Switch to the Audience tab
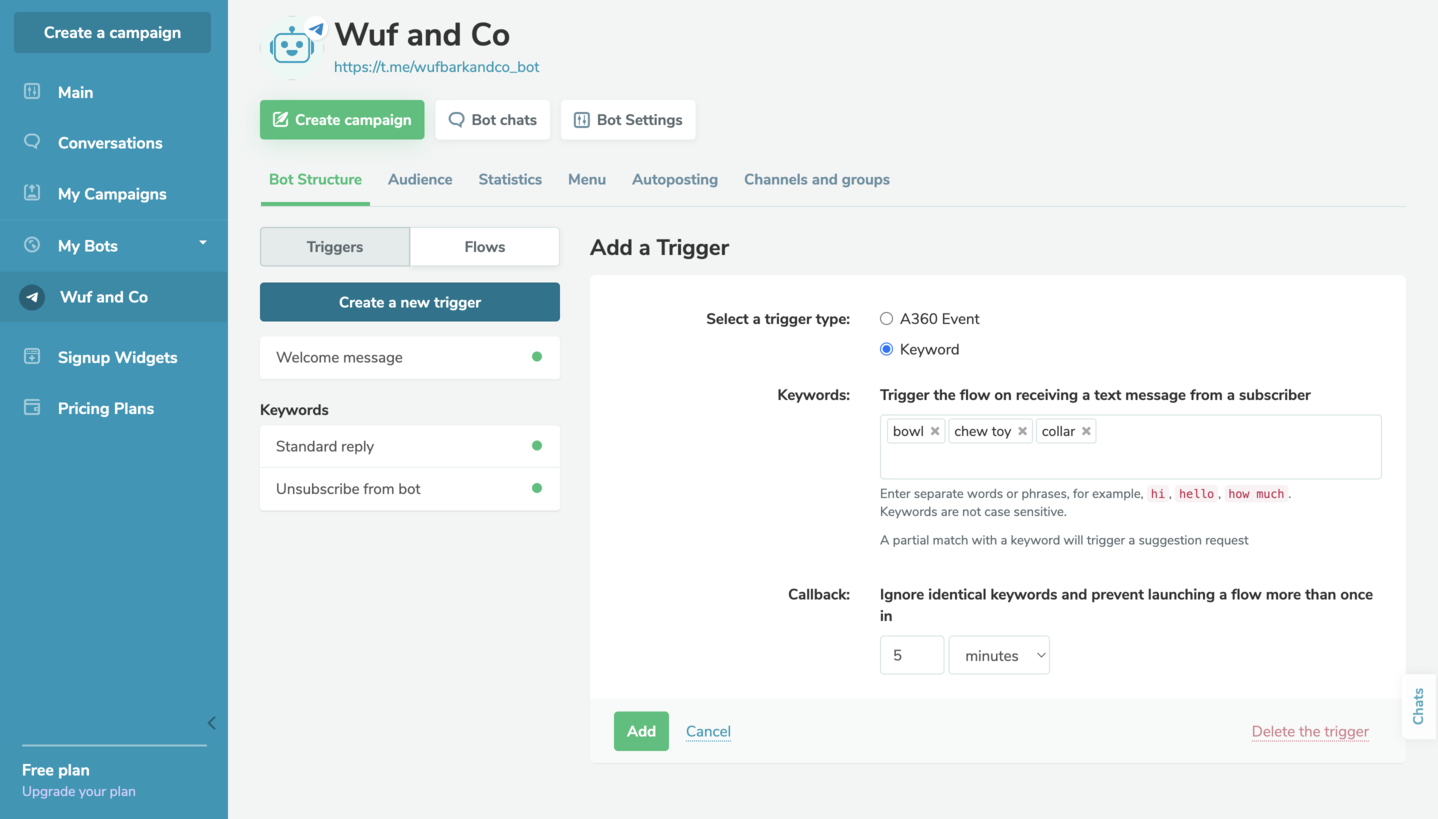This screenshot has height=819, width=1438. [x=420, y=180]
